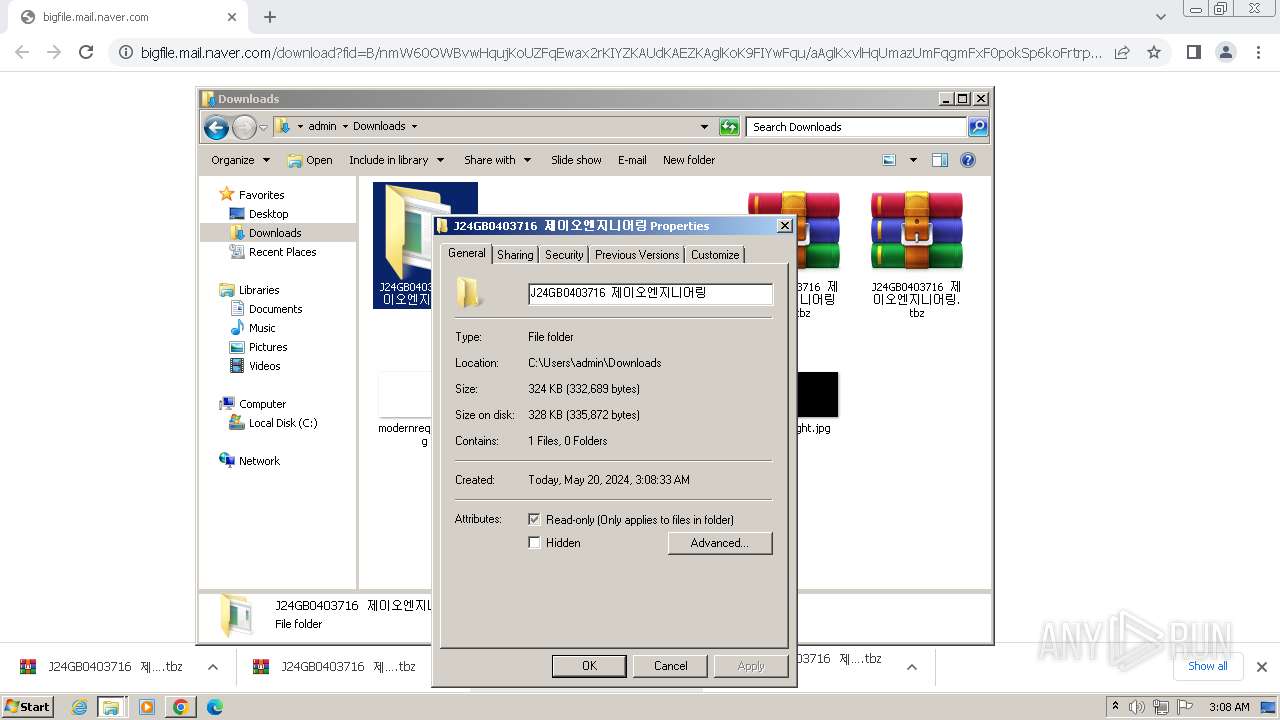This screenshot has height=720, width=1280.
Task: Click E-mail in explorer toolbar
Action: 632,160
